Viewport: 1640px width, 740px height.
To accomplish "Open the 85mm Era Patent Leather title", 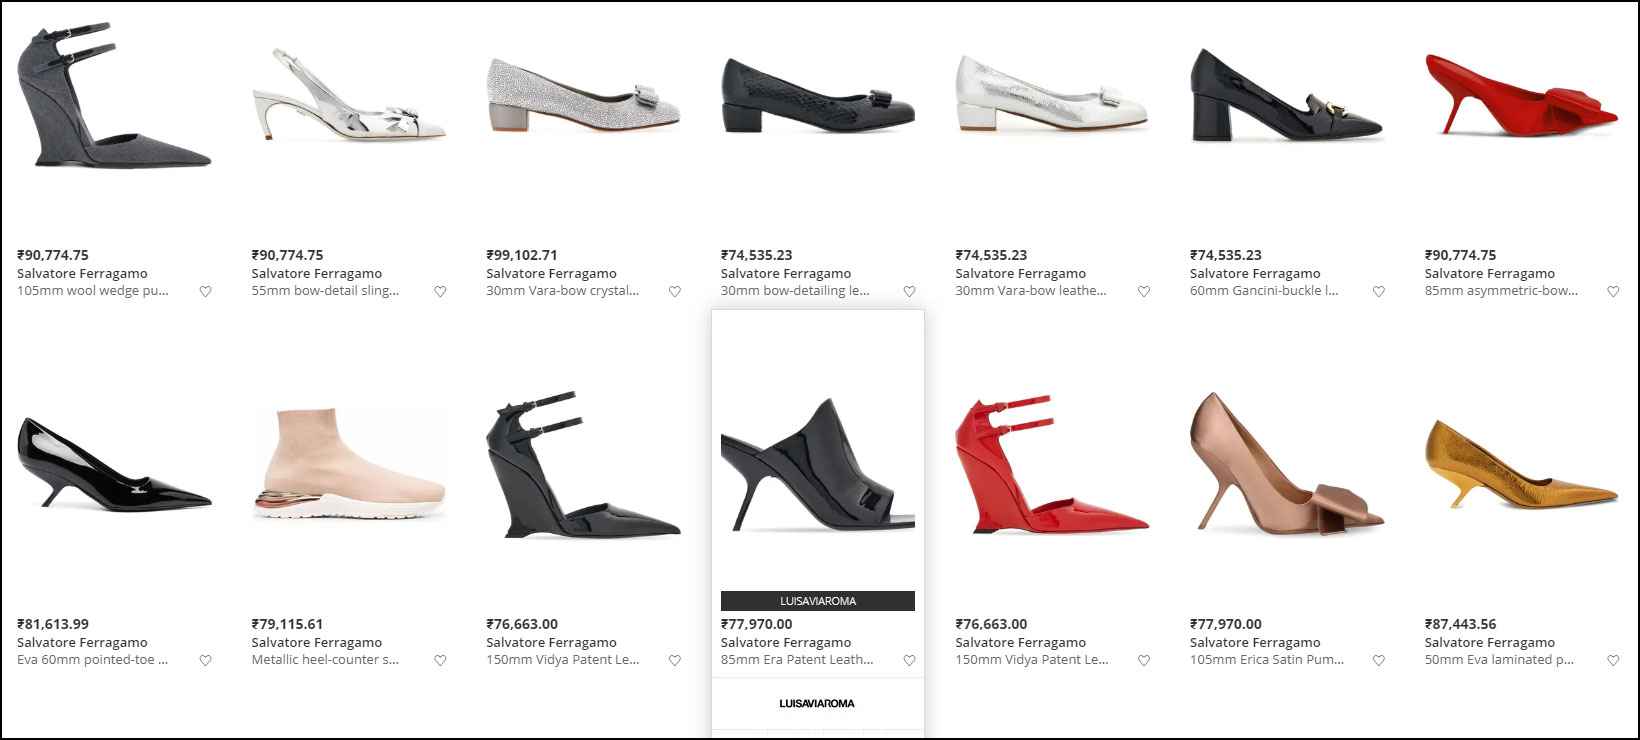I will tap(797, 660).
